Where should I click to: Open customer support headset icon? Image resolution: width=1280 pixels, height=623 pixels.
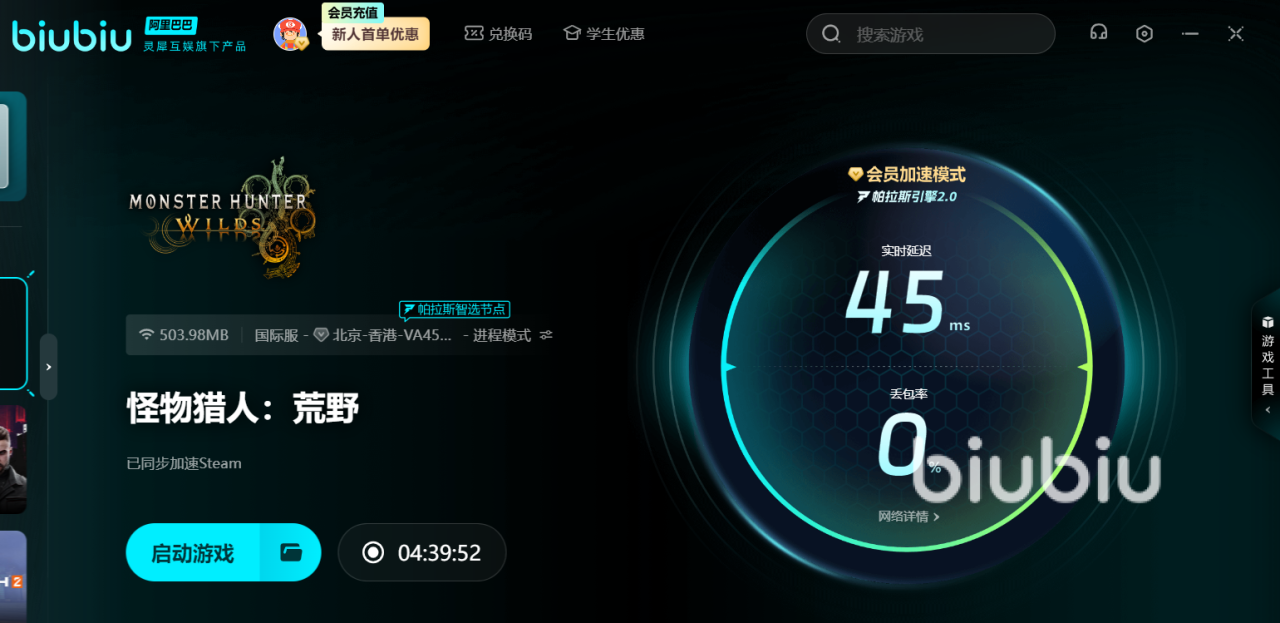click(1098, 33)
